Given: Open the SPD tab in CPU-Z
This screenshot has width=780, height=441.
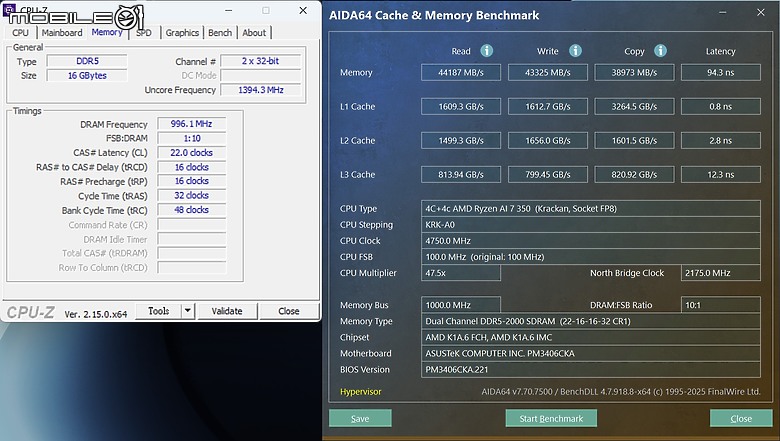Looking at the screenshot, I should (144, 33).
